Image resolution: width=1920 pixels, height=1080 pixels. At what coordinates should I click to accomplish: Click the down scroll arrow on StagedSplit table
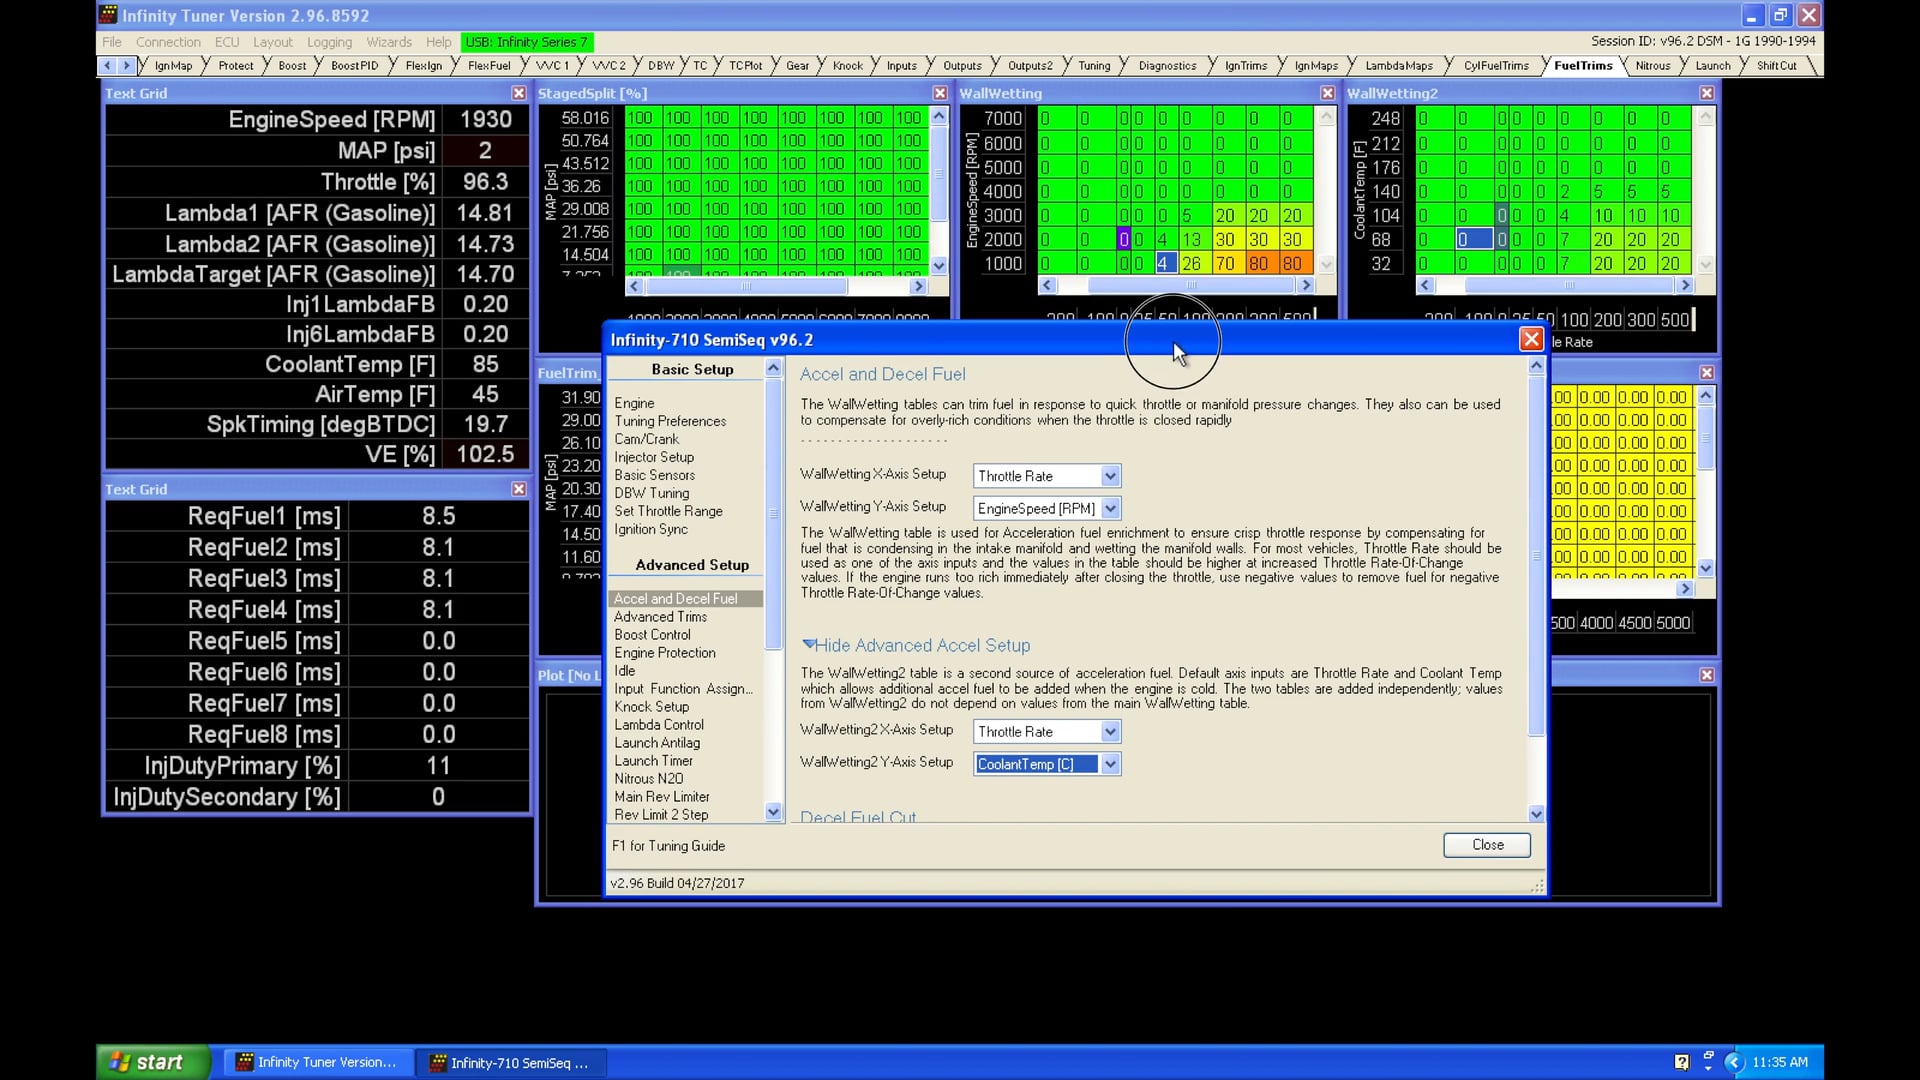click(x=938, y=266)
